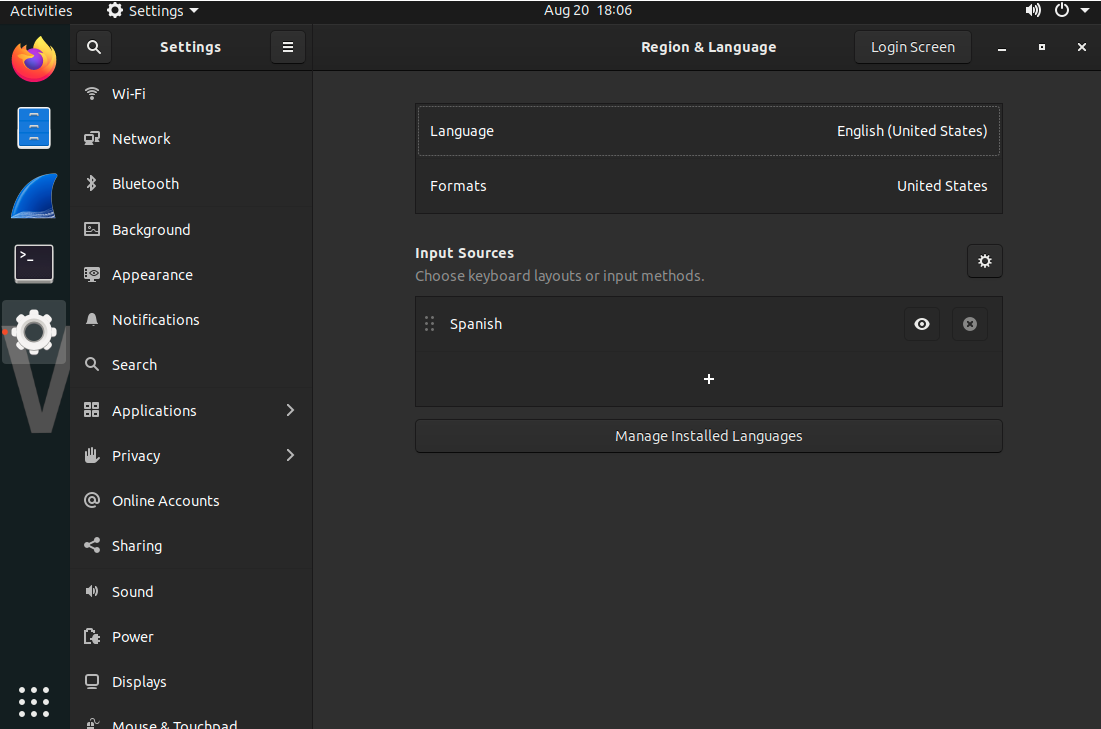Open Displays settings
Screen dimensions: 1101x729
click(x=191, y=681)
